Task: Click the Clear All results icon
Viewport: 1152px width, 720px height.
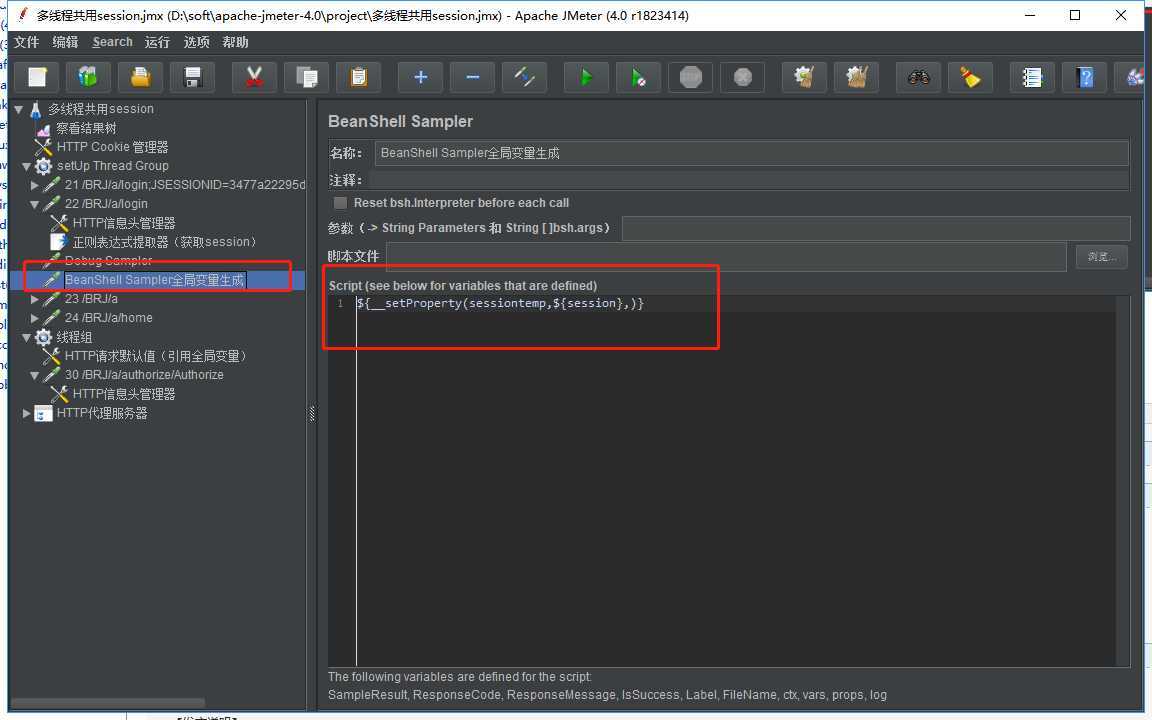Action: [x=857, y=77]
